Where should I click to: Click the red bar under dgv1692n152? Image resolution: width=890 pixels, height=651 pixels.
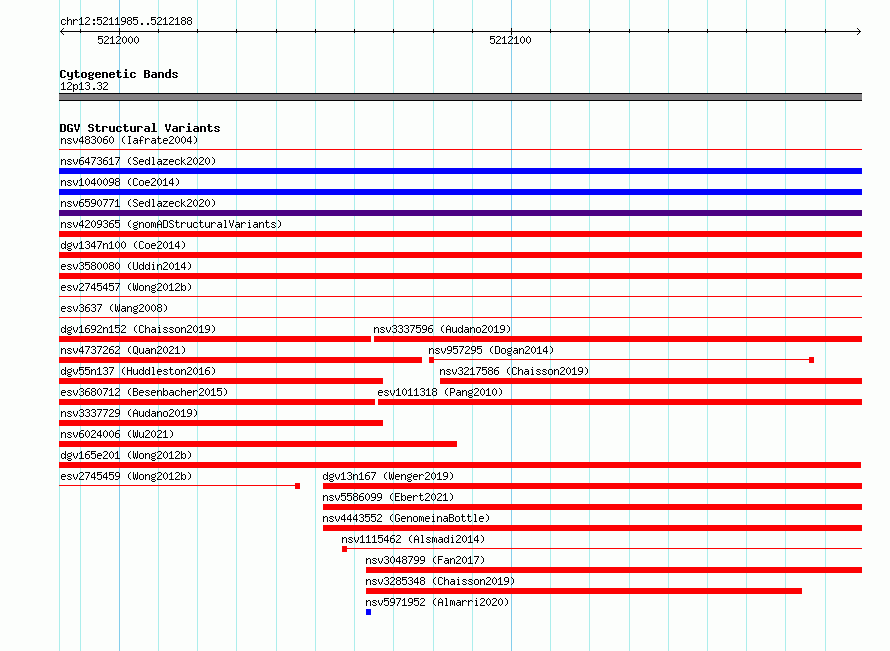pyautogui.click(x=215, y=339)
